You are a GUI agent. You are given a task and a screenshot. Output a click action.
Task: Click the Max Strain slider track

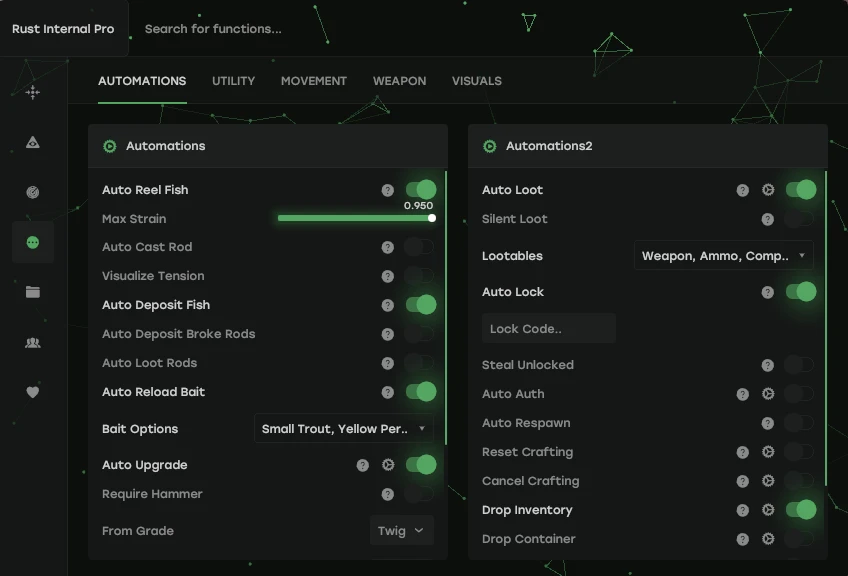[356, 218]
